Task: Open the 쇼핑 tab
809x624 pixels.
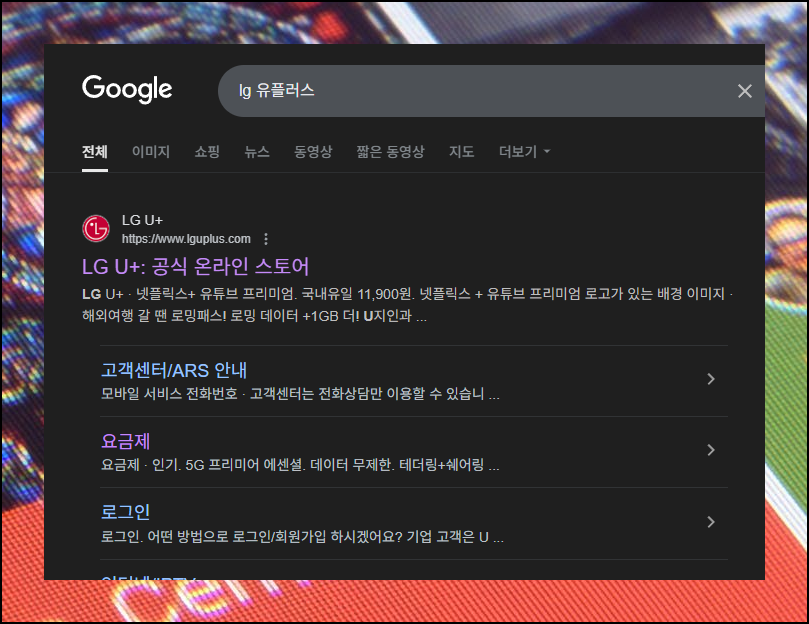Action: [207, 152]
